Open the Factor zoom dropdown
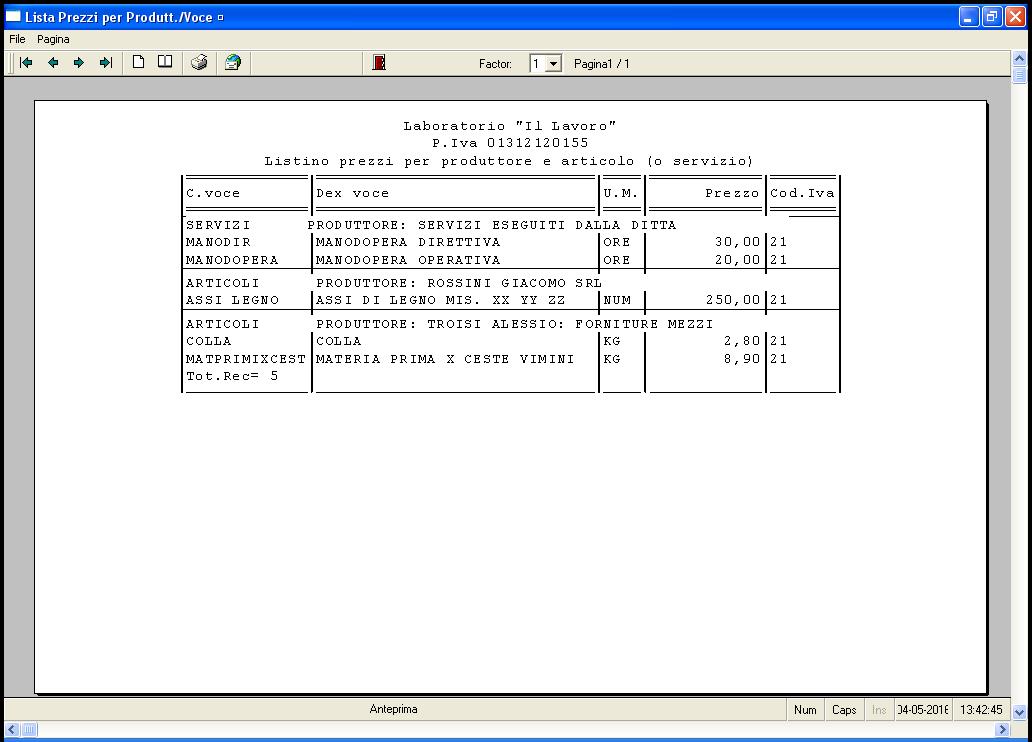Screen dimensions: 1032x742 (x=554, y=64)
